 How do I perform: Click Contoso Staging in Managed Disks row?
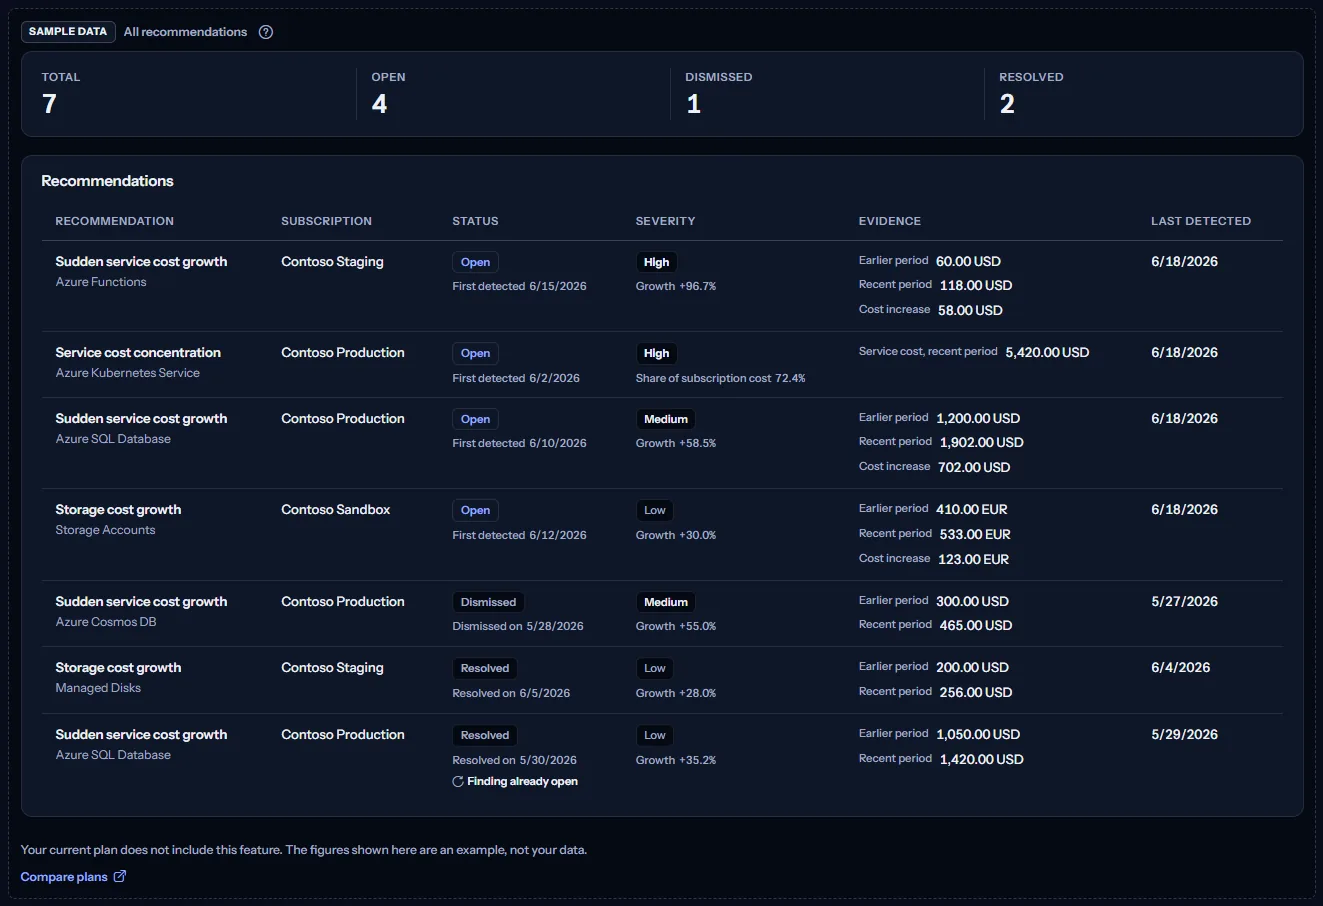tap(332, 668)
